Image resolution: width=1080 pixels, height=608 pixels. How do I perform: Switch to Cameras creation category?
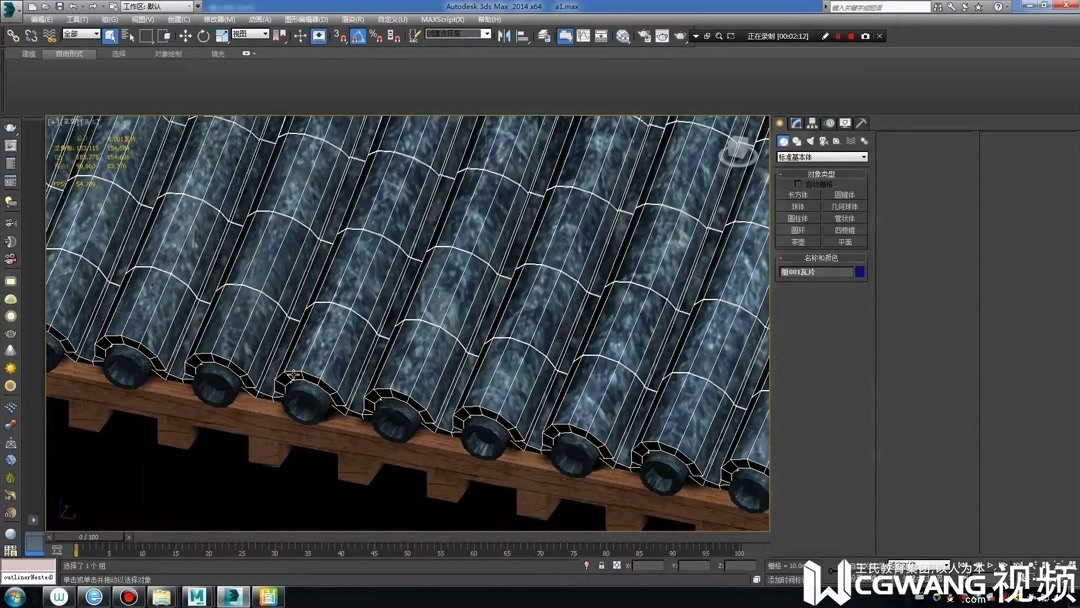click(823, 142)
